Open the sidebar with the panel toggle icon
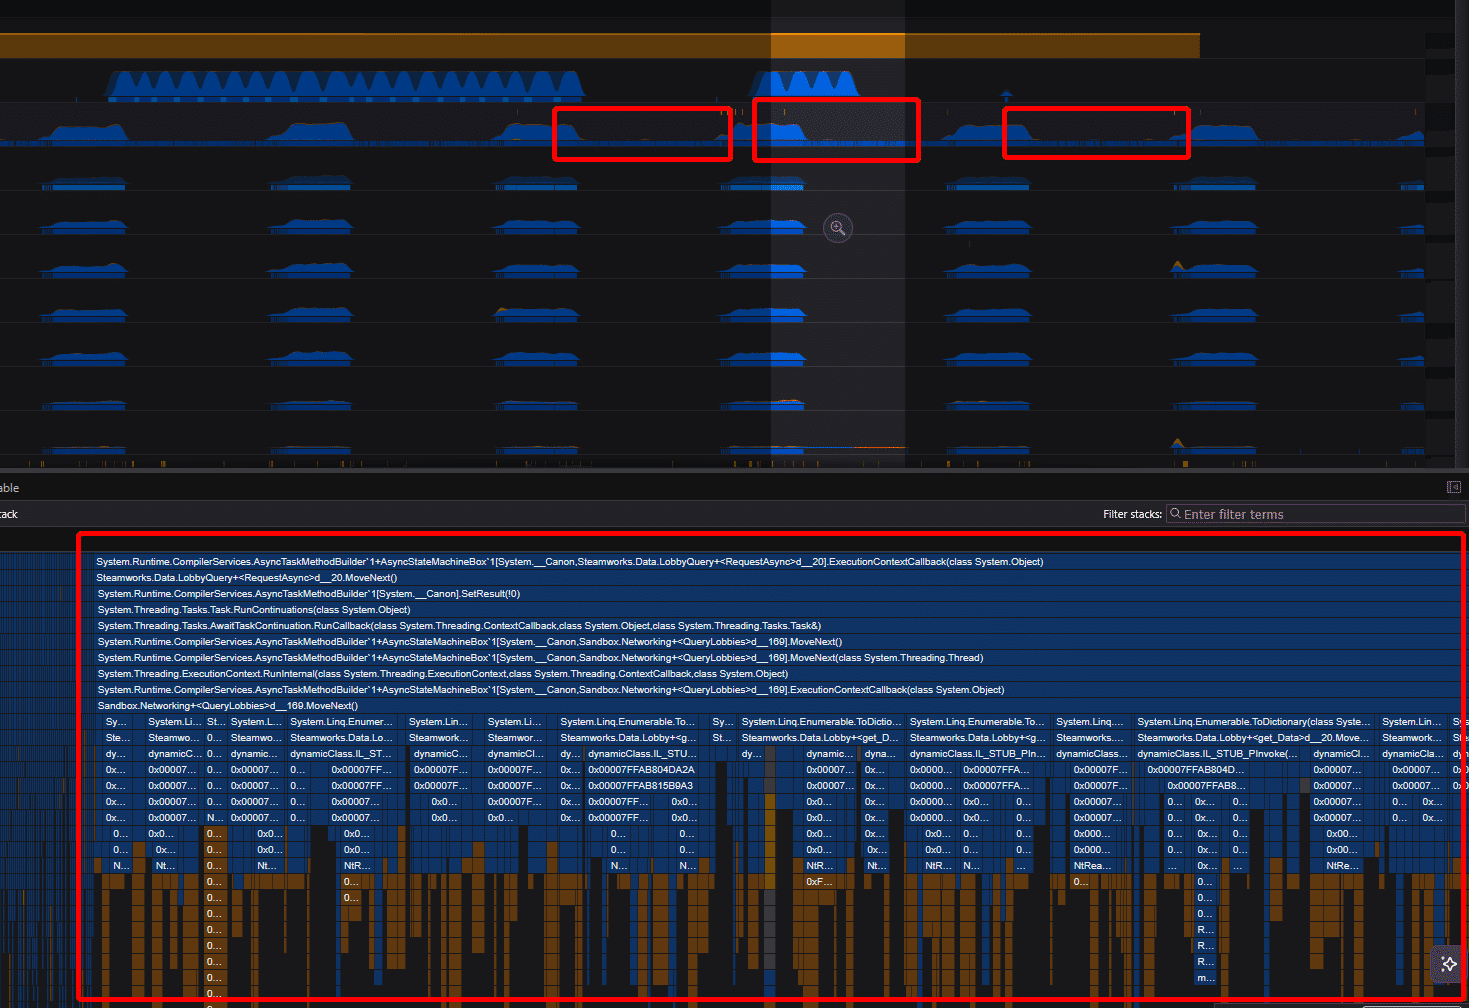The height and width of the screenshot is (1008, 1469). [1453, 487]
